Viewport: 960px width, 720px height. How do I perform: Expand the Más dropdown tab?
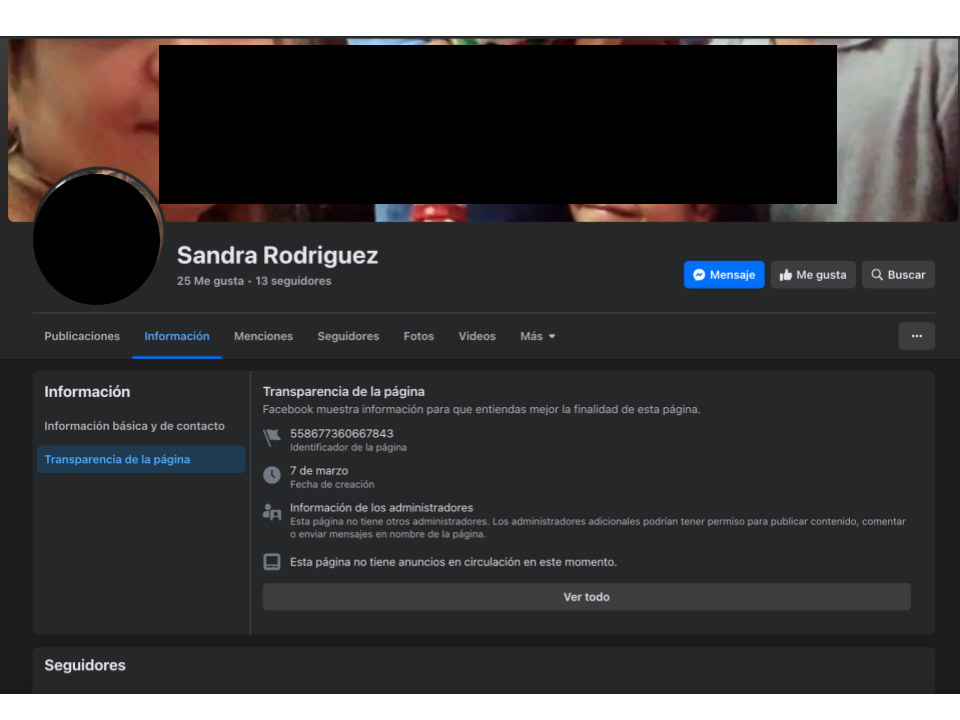pos(538,336)
